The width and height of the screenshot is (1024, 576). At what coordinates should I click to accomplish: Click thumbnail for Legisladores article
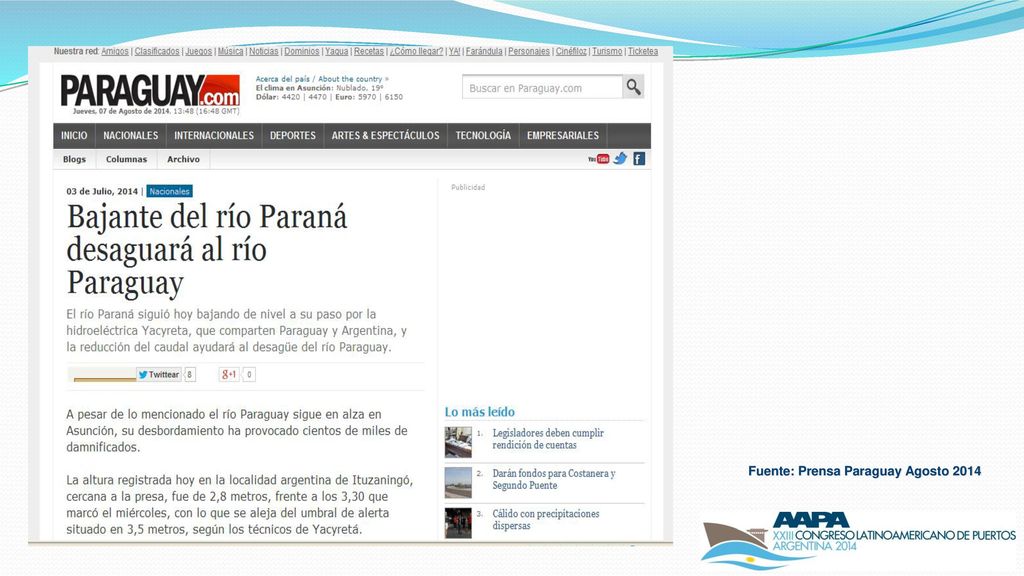point(458,441)
